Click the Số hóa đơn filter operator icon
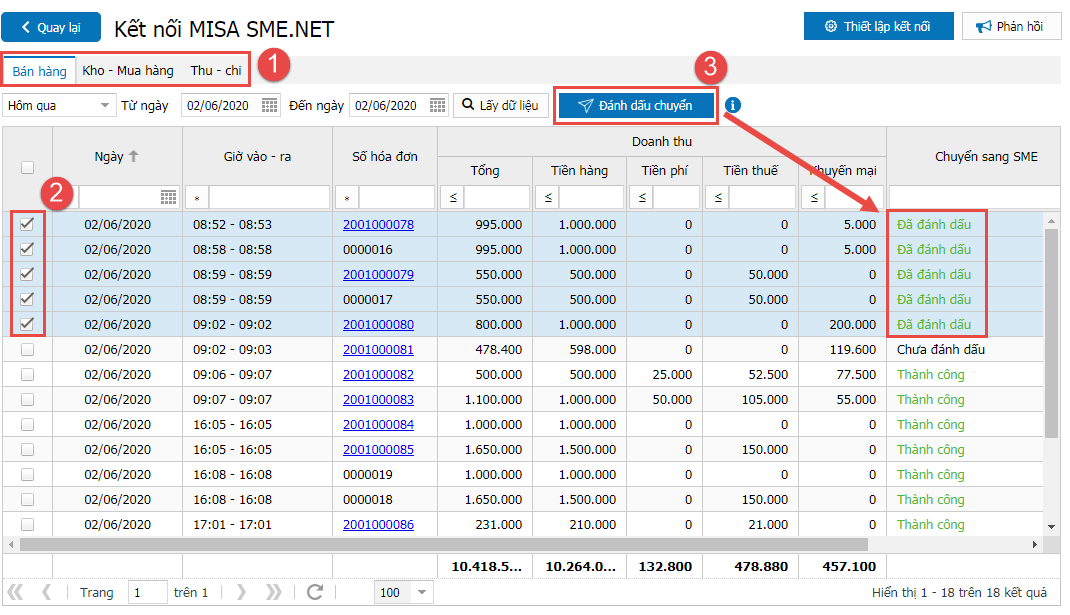 click(x=347, y=198)
